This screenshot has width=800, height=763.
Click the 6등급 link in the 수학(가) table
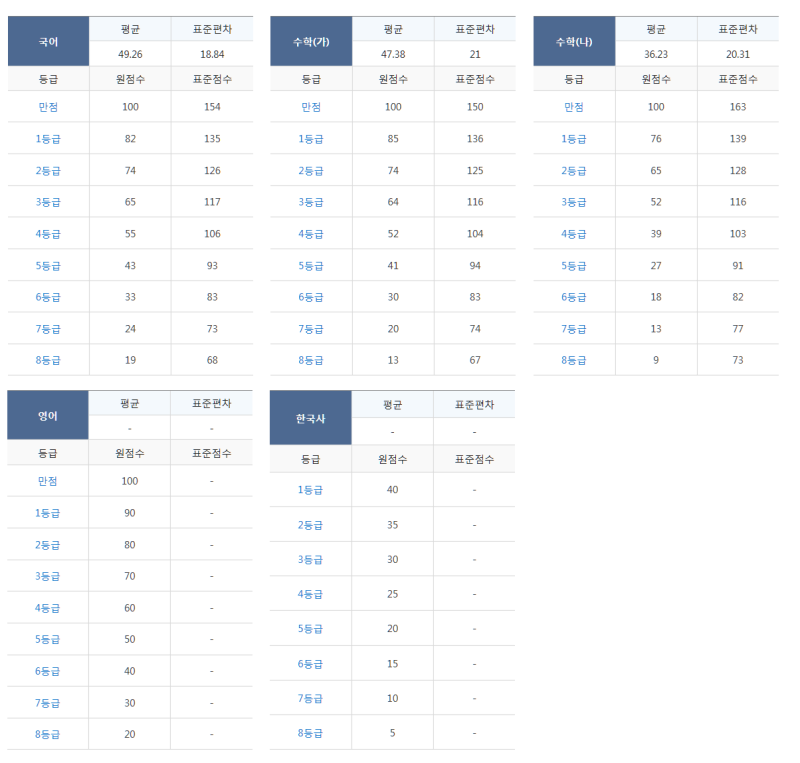click(311, 297)
